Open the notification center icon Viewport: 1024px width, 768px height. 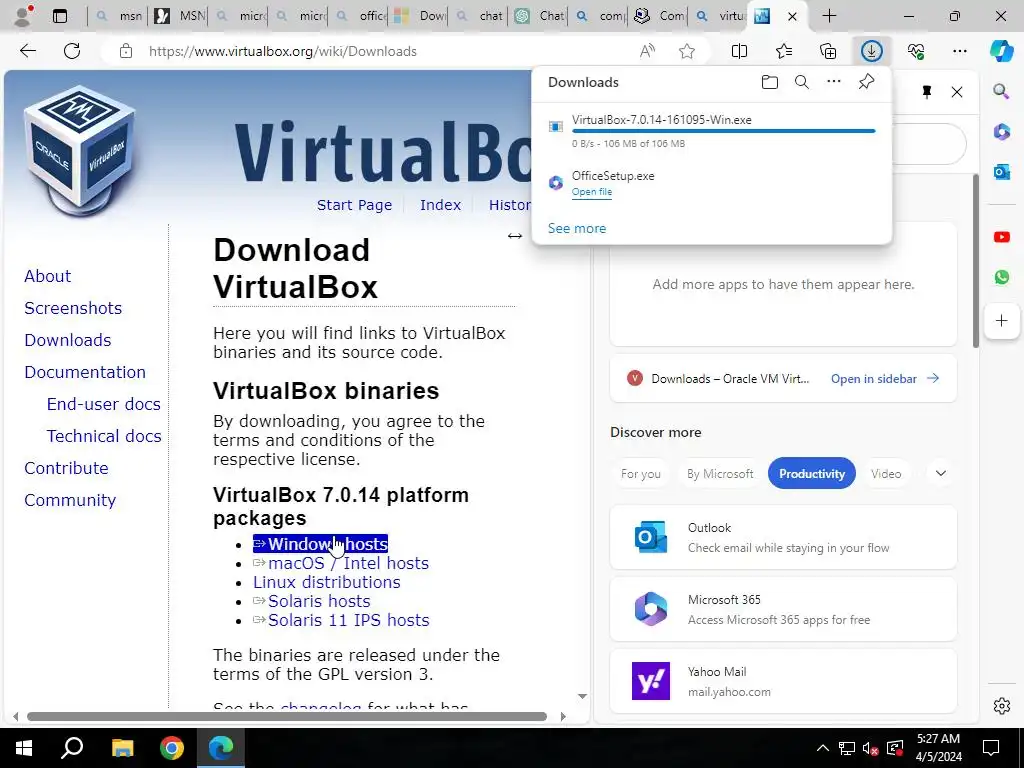click(991, 748)
